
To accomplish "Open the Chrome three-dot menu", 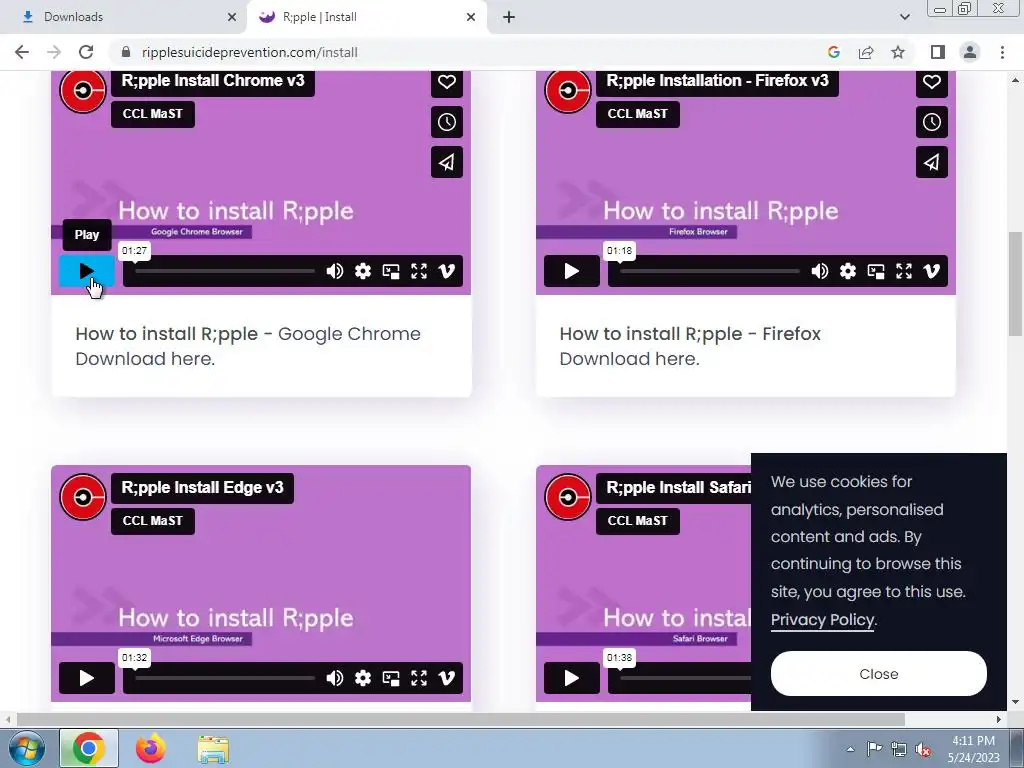I will point(1002,52).
